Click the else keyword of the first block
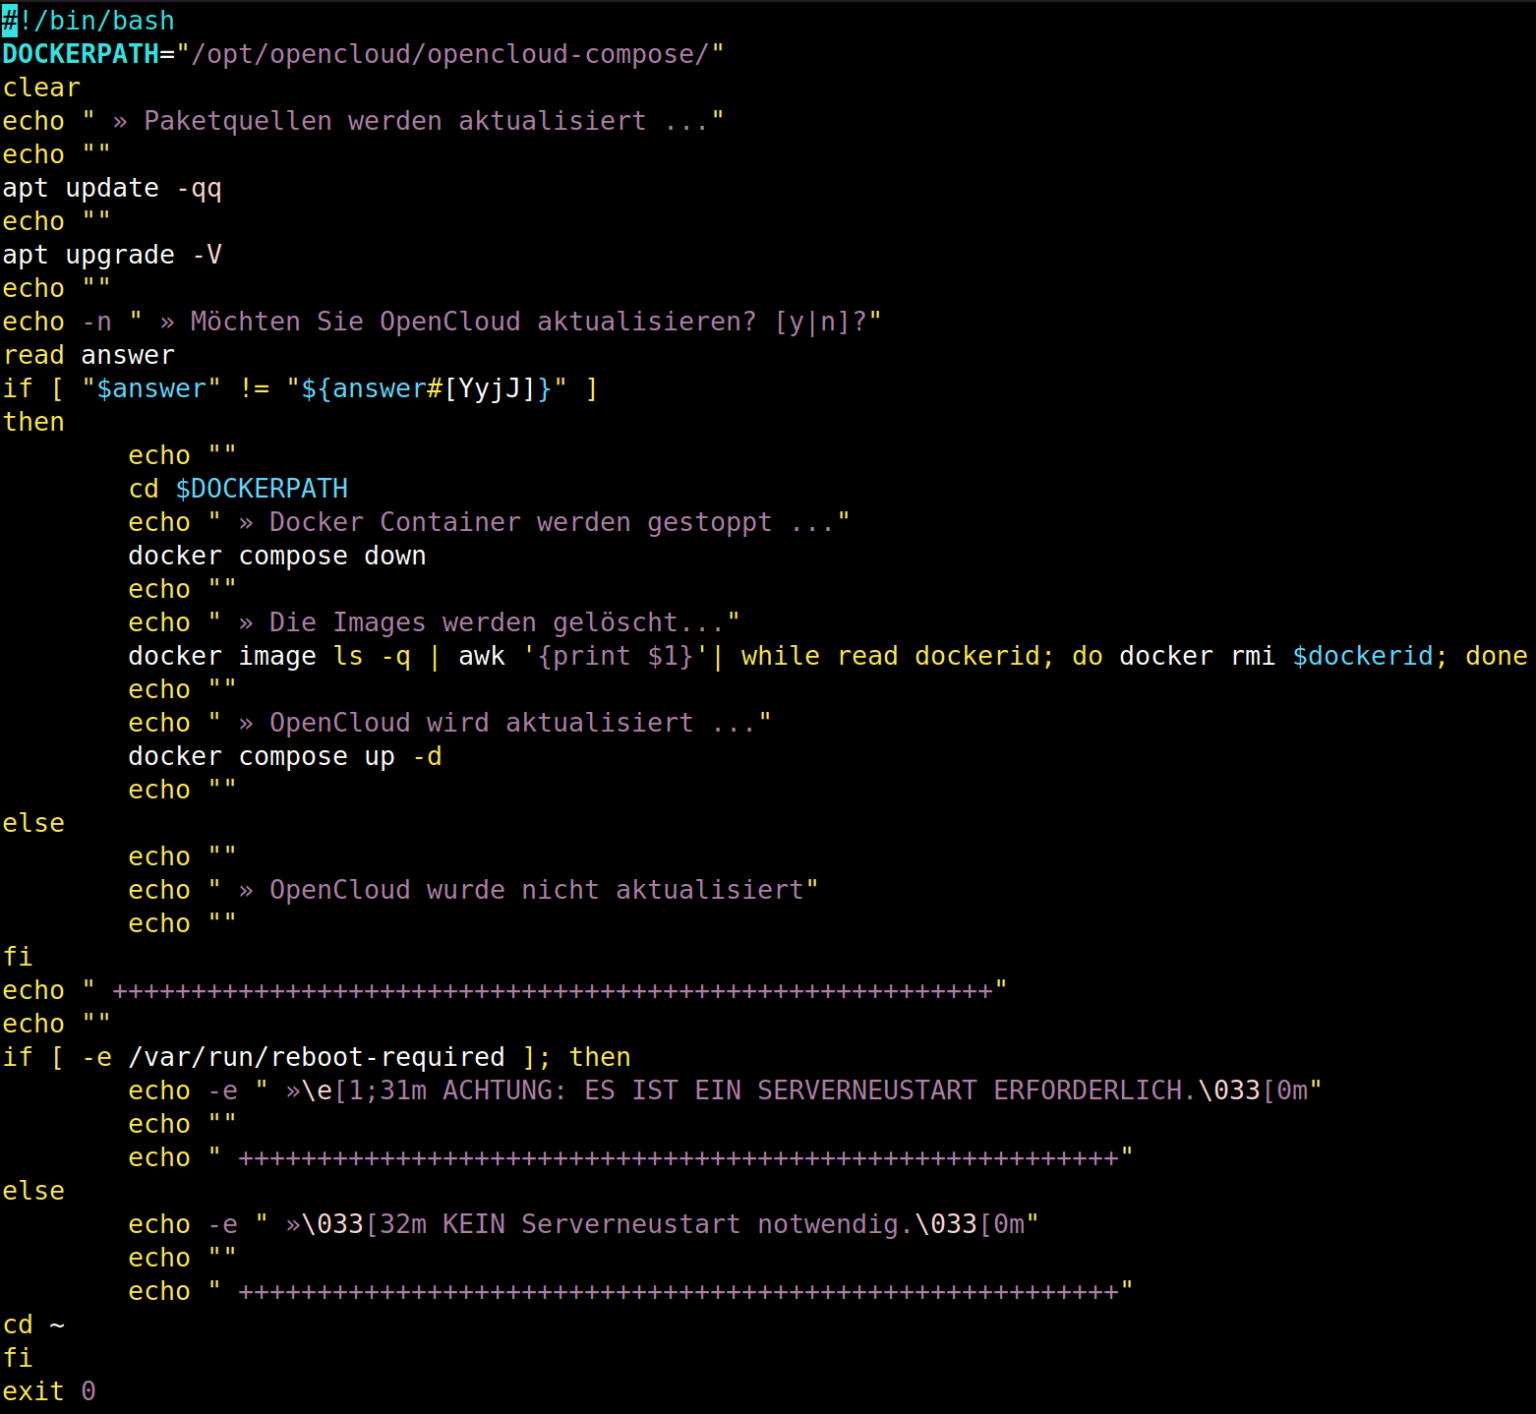 click(x=33, y=822)
